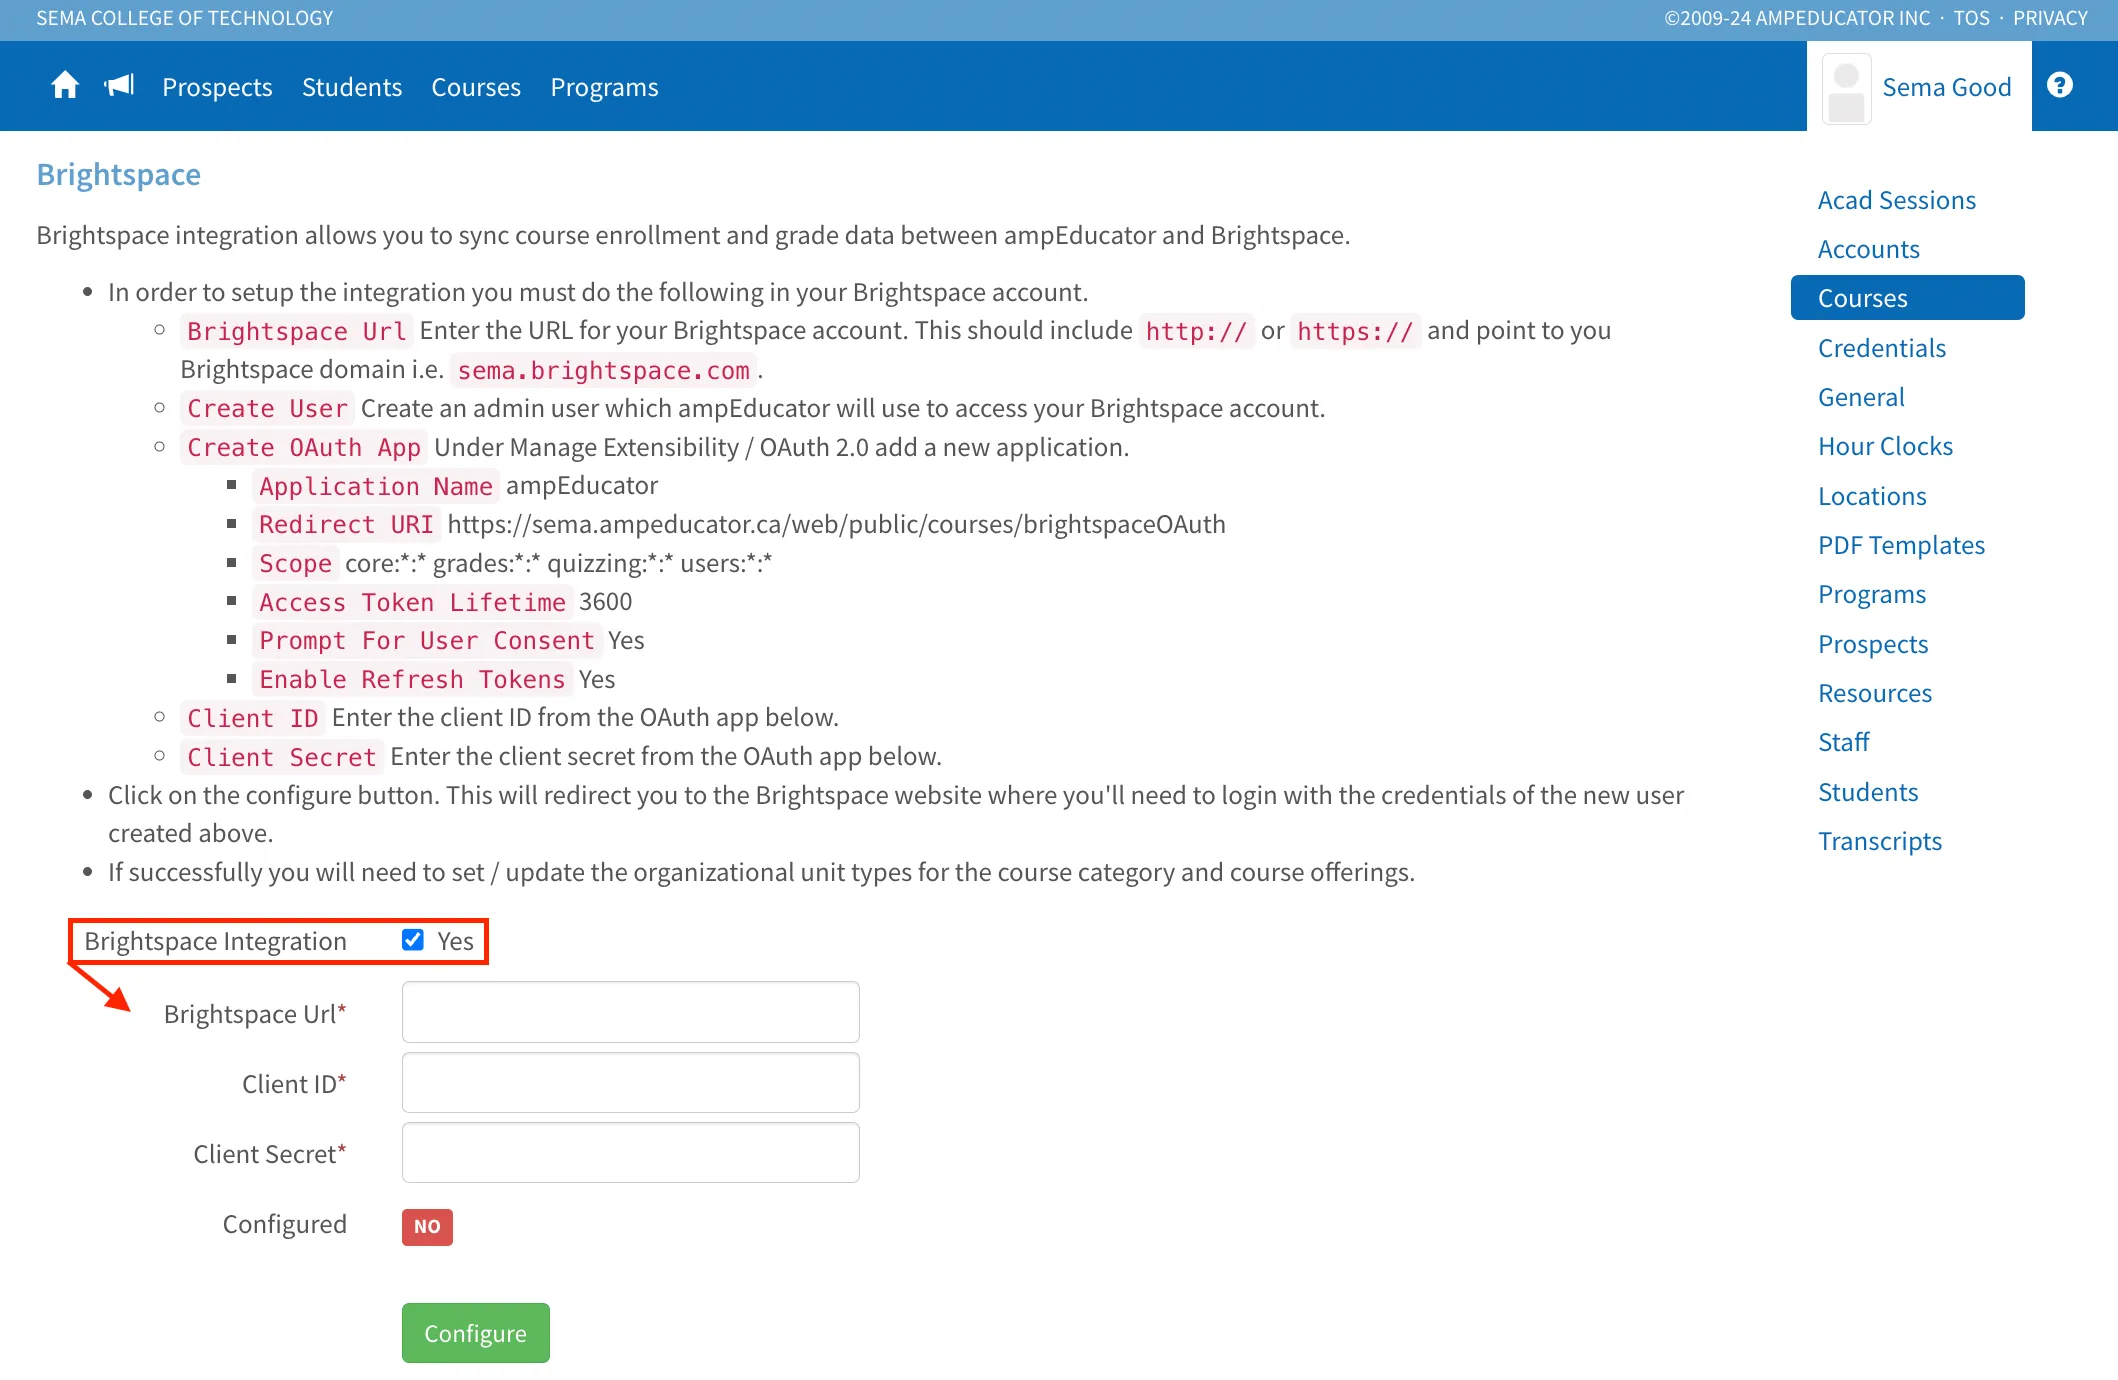Screen dimensions: 2118x1380
Task: Open the TOS link in header
Action: (x=1971, y=18)
